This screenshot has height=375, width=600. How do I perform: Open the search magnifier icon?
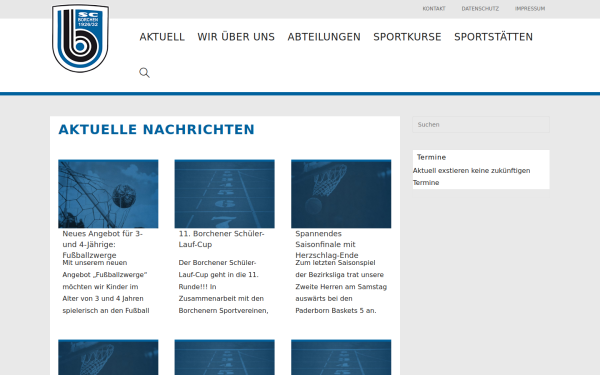(x=144, y=72)
